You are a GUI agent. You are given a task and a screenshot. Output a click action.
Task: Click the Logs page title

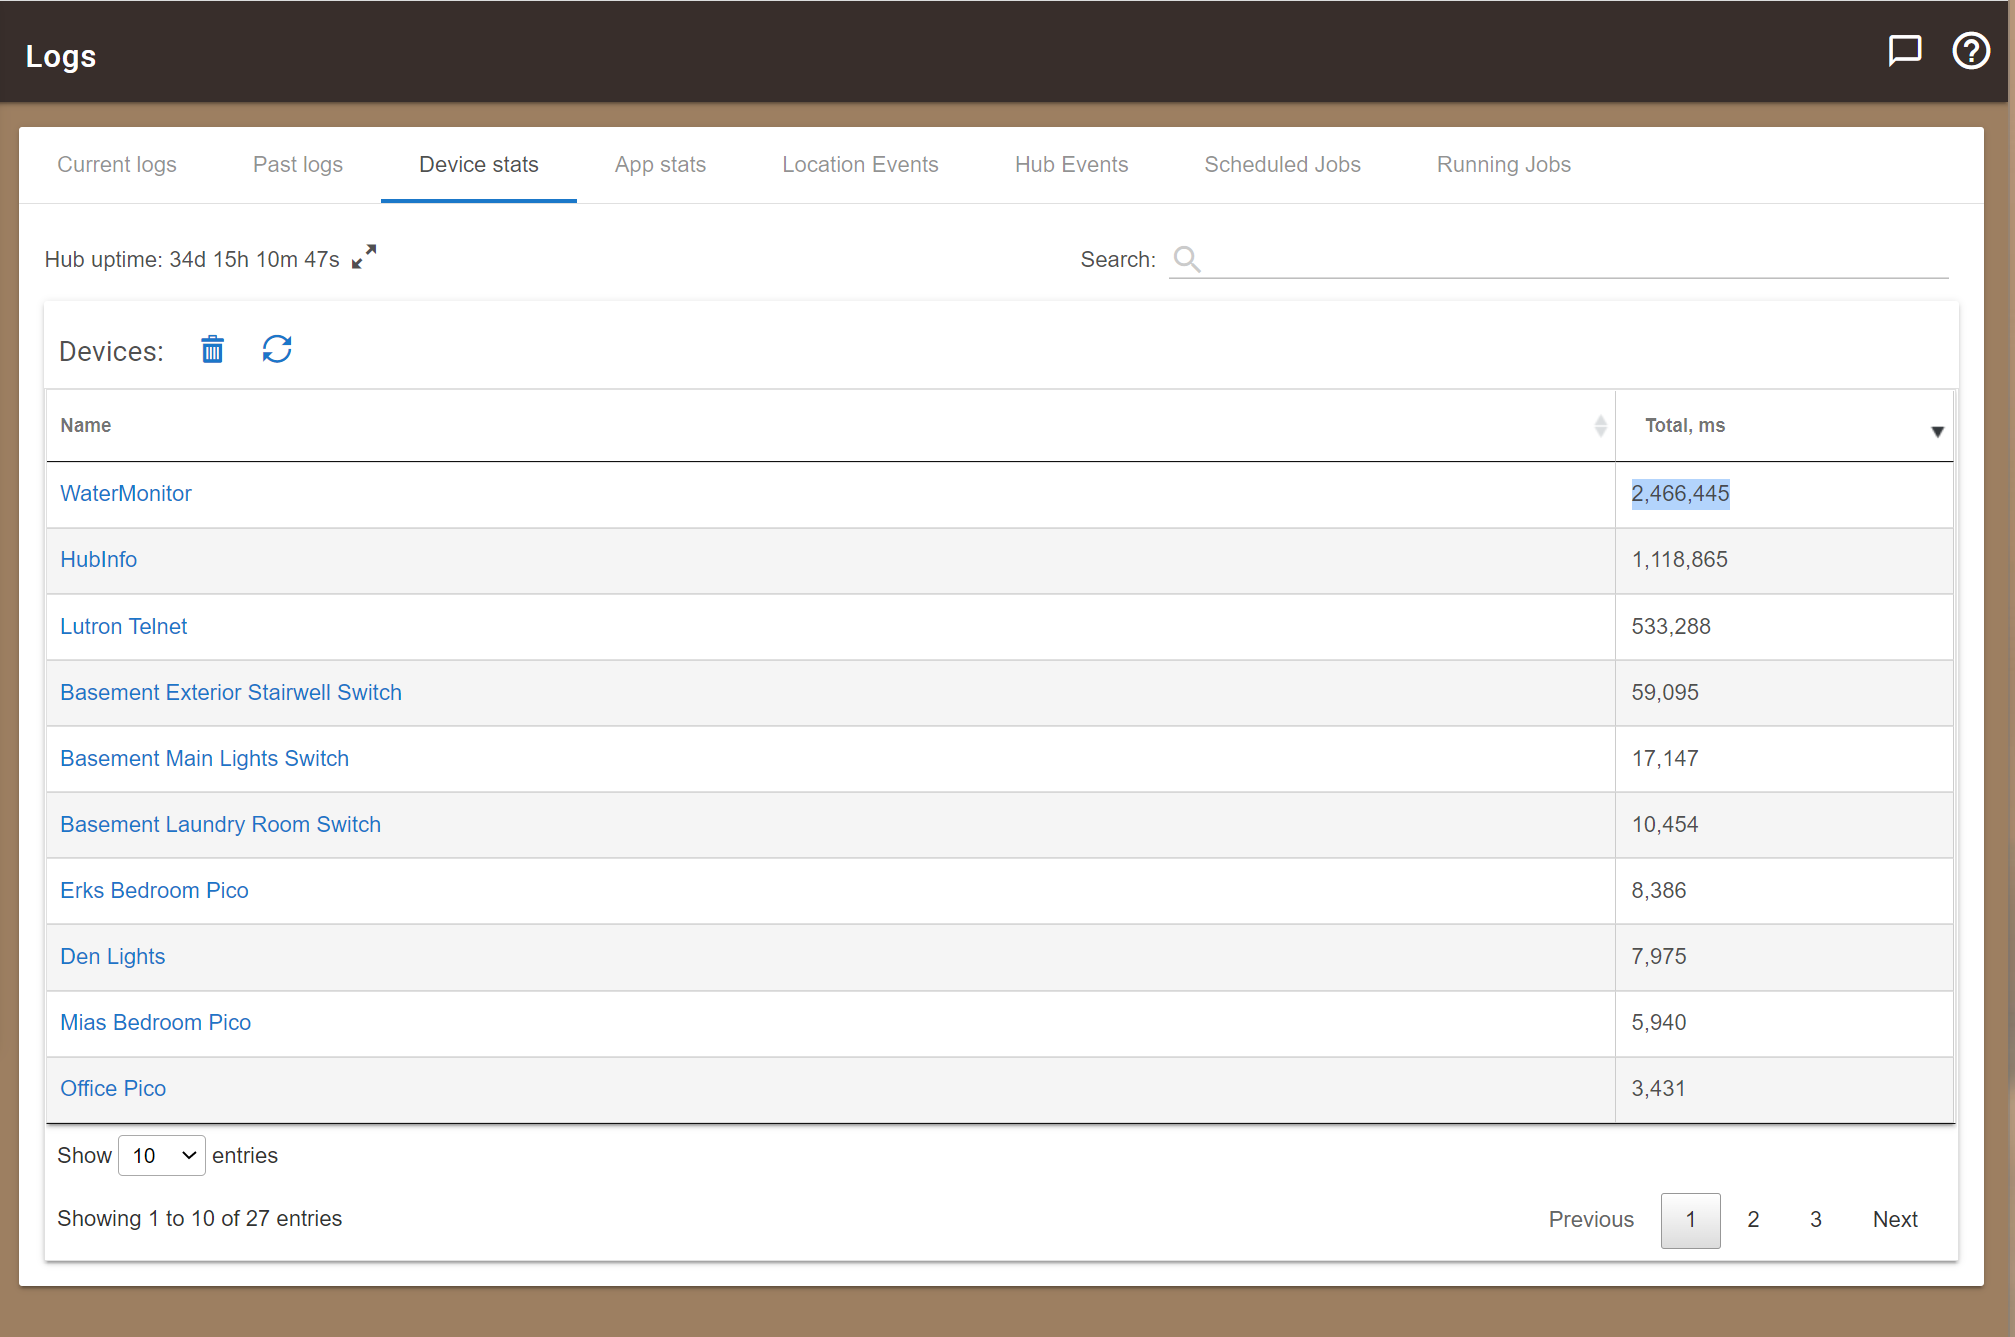[x=61, y=57]
